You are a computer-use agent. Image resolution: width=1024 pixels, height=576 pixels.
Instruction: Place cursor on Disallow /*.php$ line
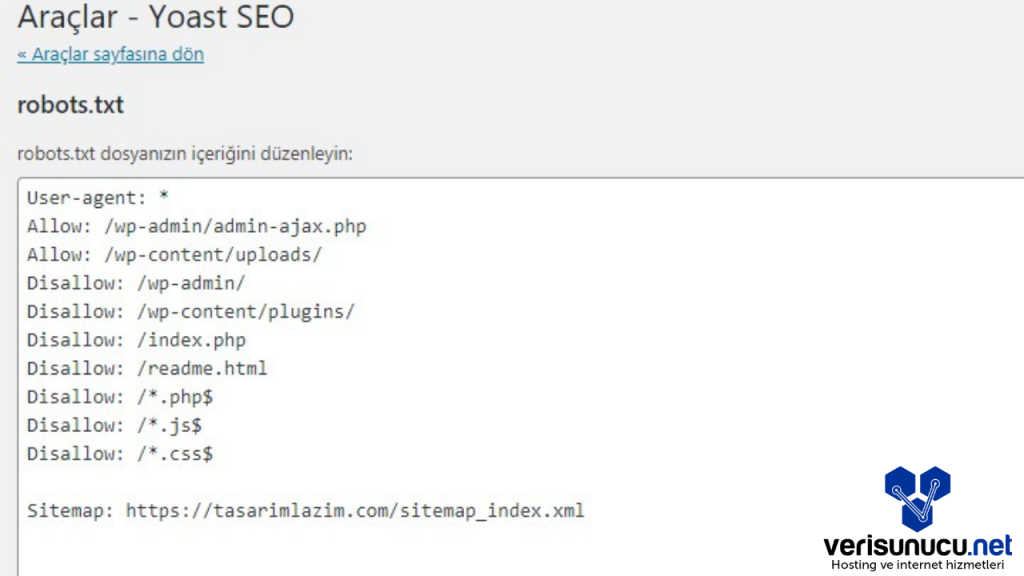pyautogui.click(x=120, y=397)
